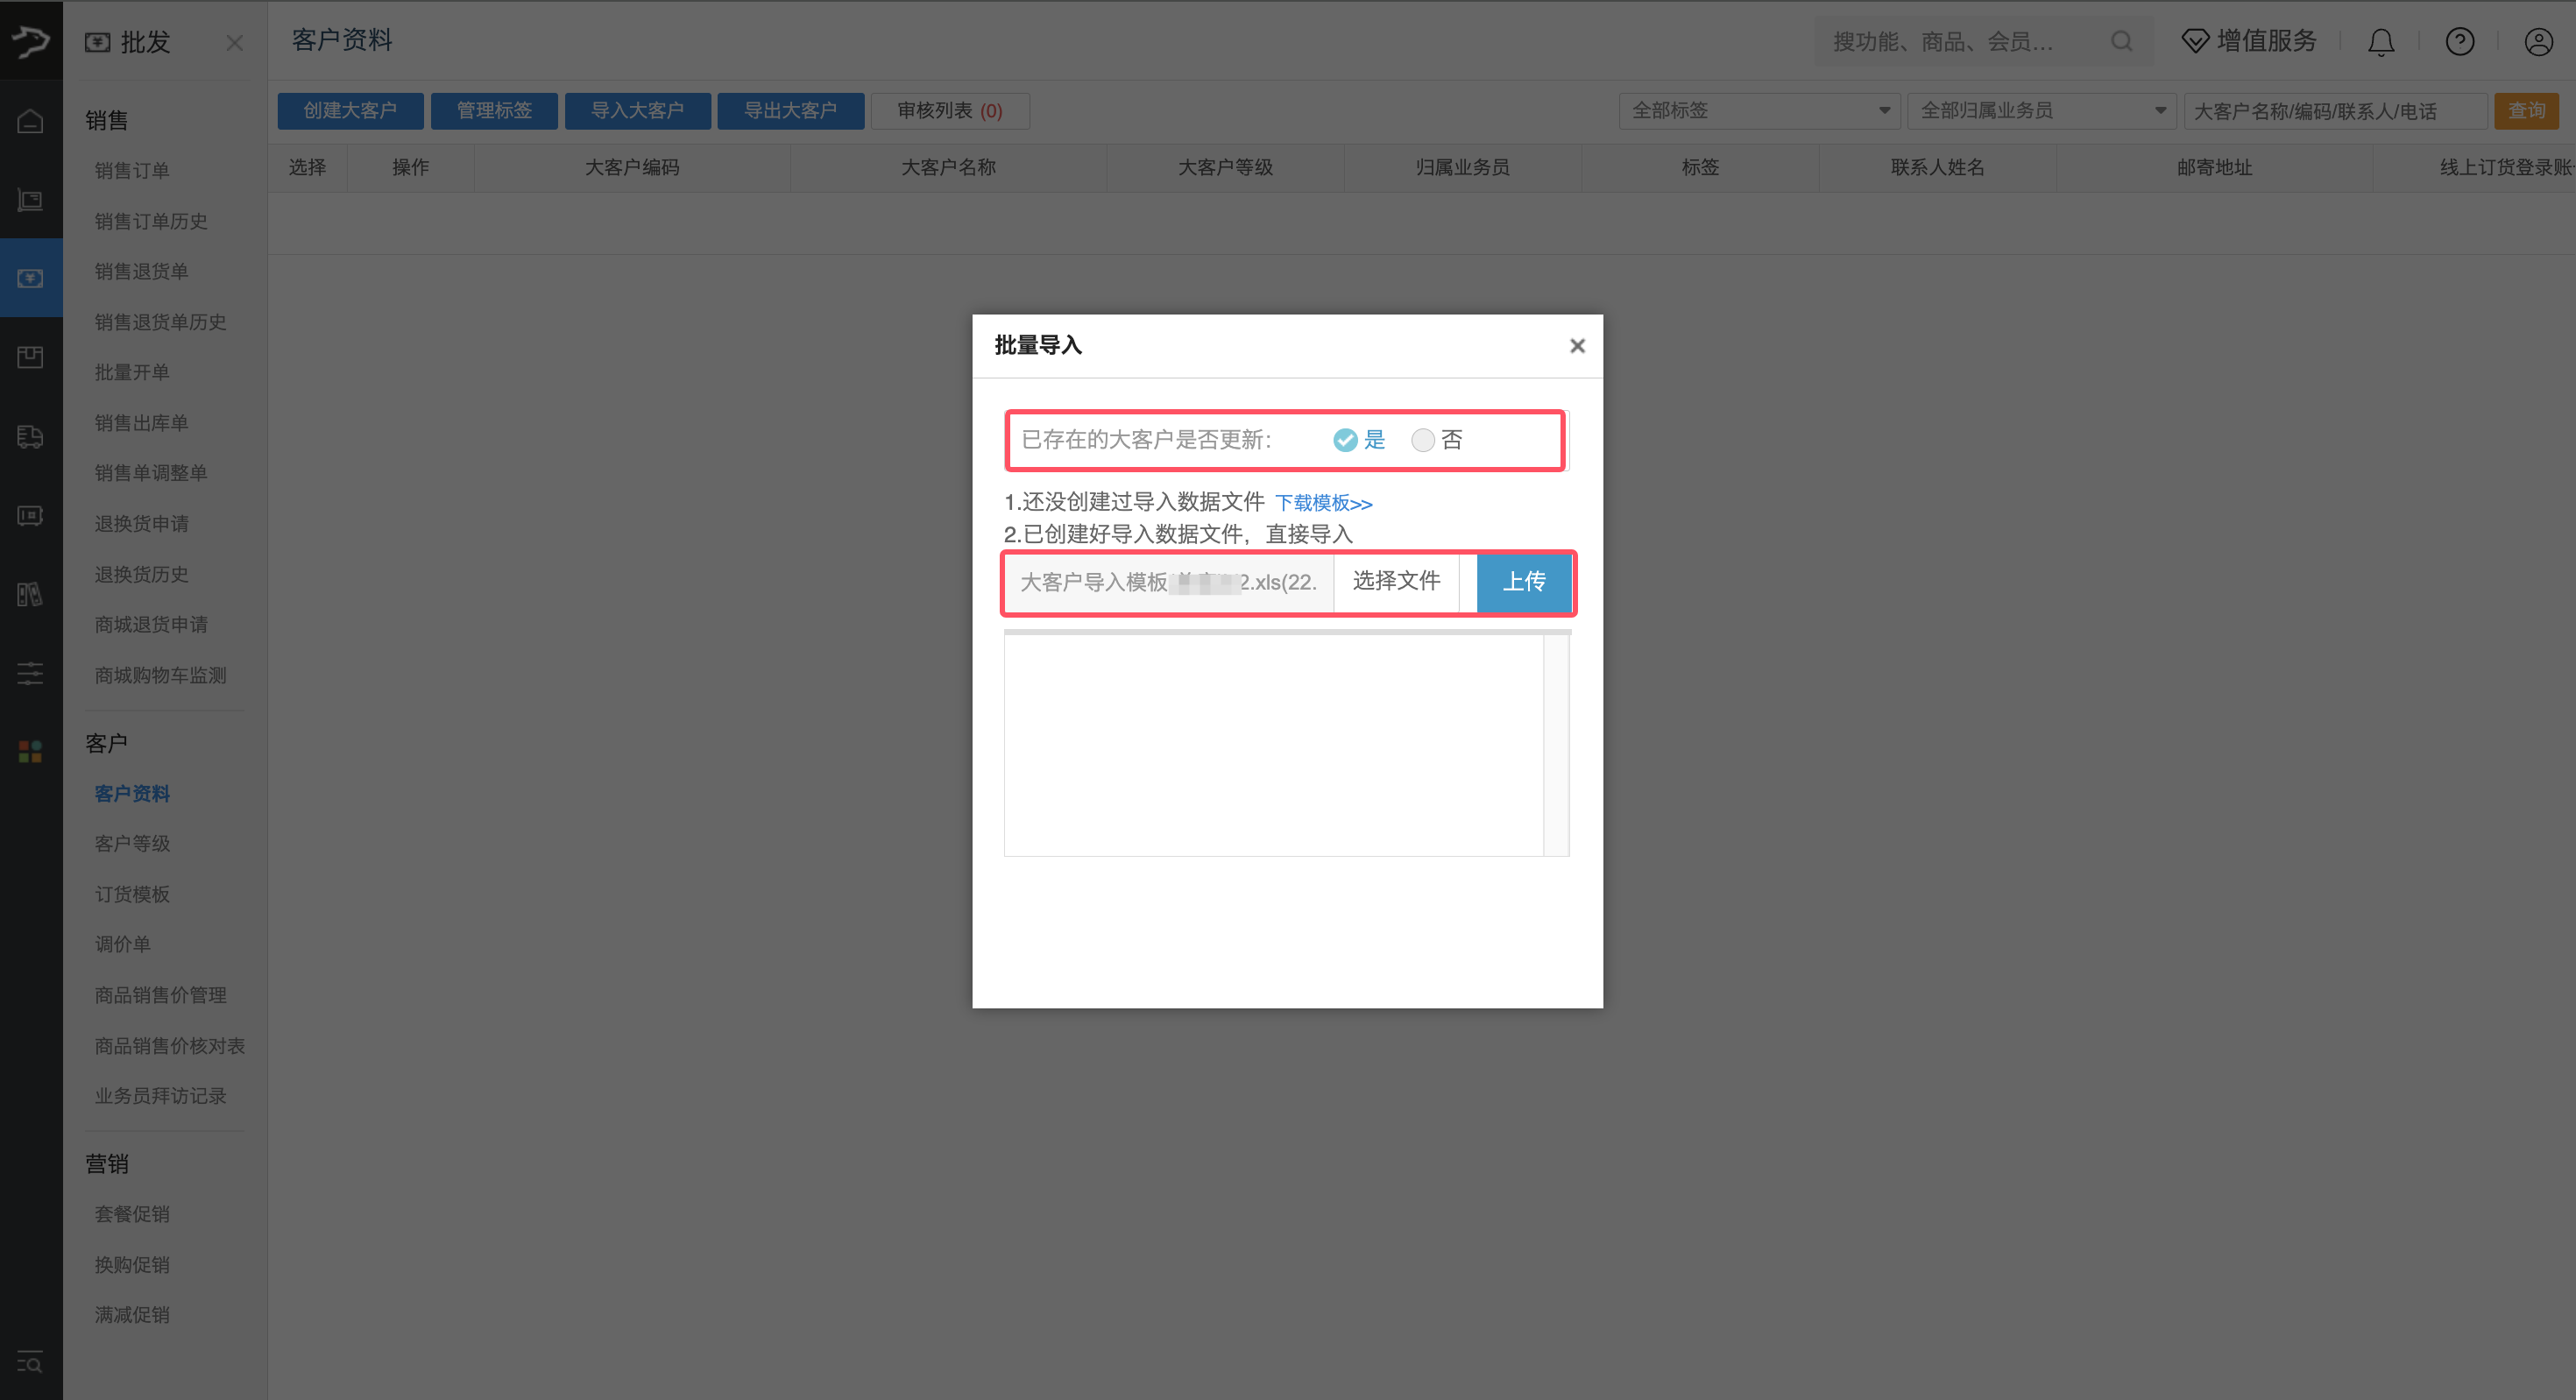Image resolution: width=2576 pixels, height=1400 pixels.
Task: Click the notification bell icon
Action: 2380,42
